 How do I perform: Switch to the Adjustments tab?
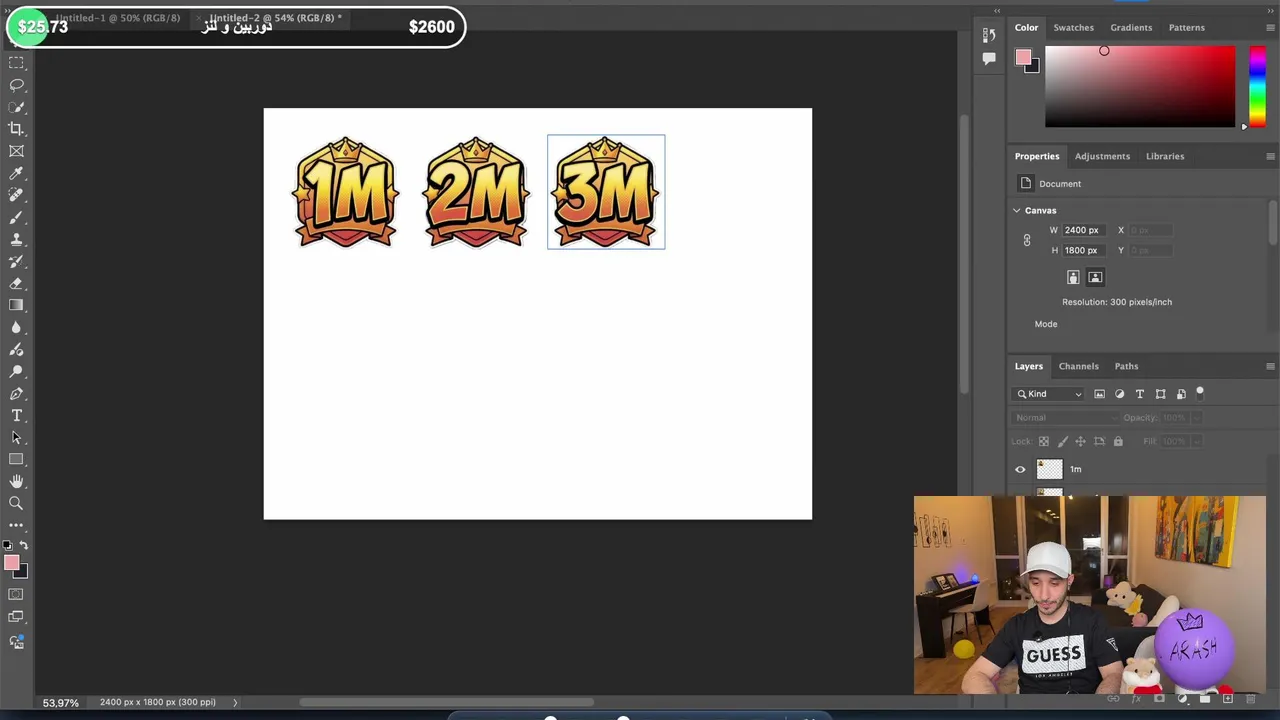1102,156
